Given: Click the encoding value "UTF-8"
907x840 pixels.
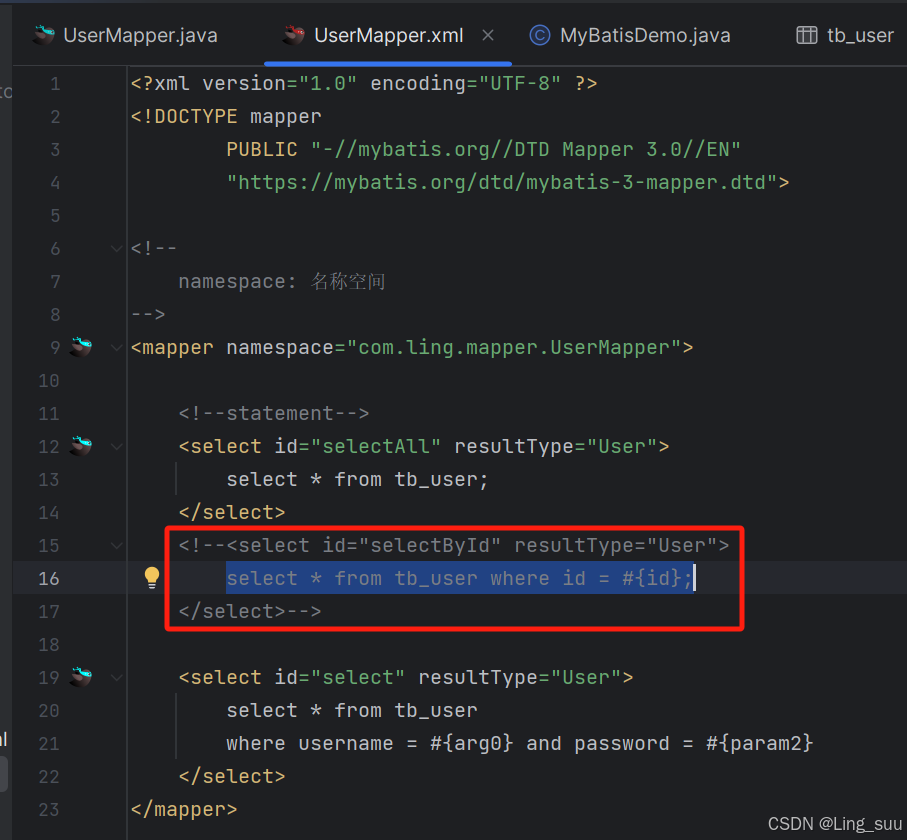Looking at the screenshot, I should [520, 84].
